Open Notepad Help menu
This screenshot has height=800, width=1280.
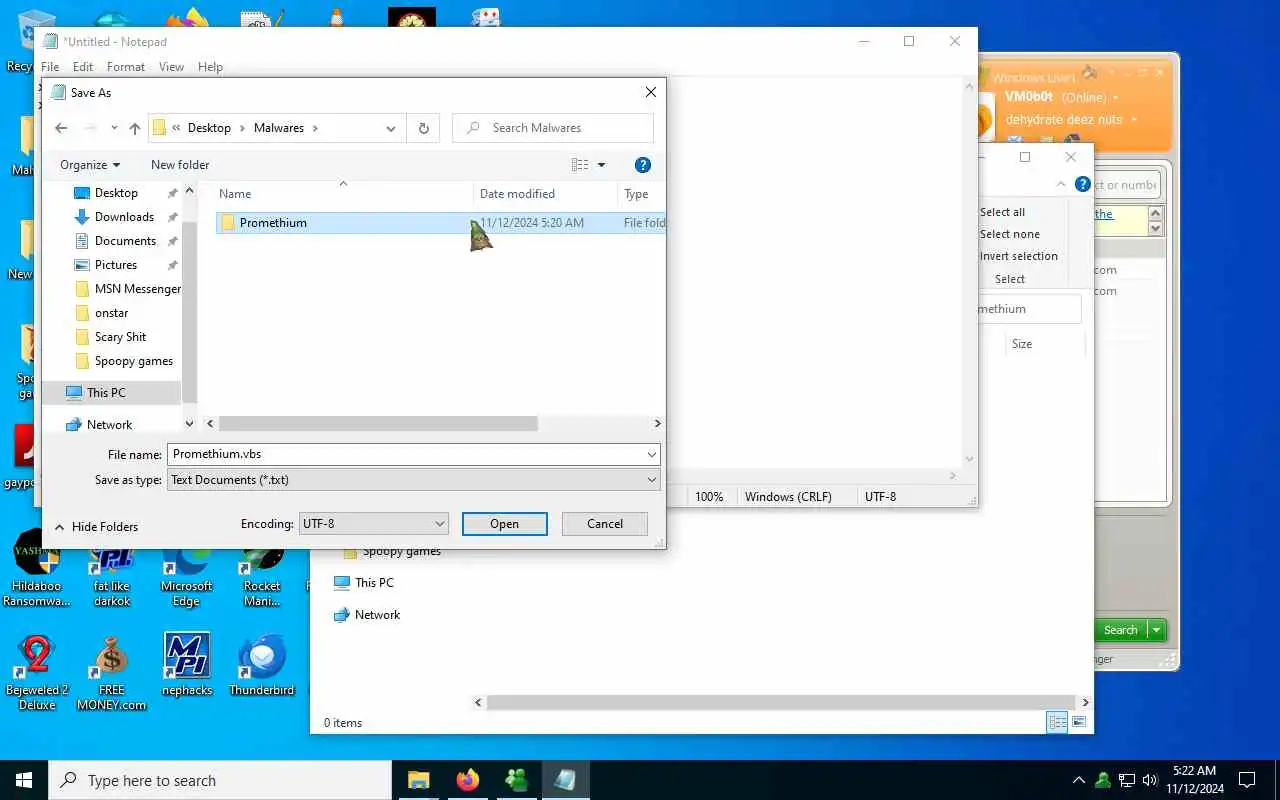coord(210,67)
